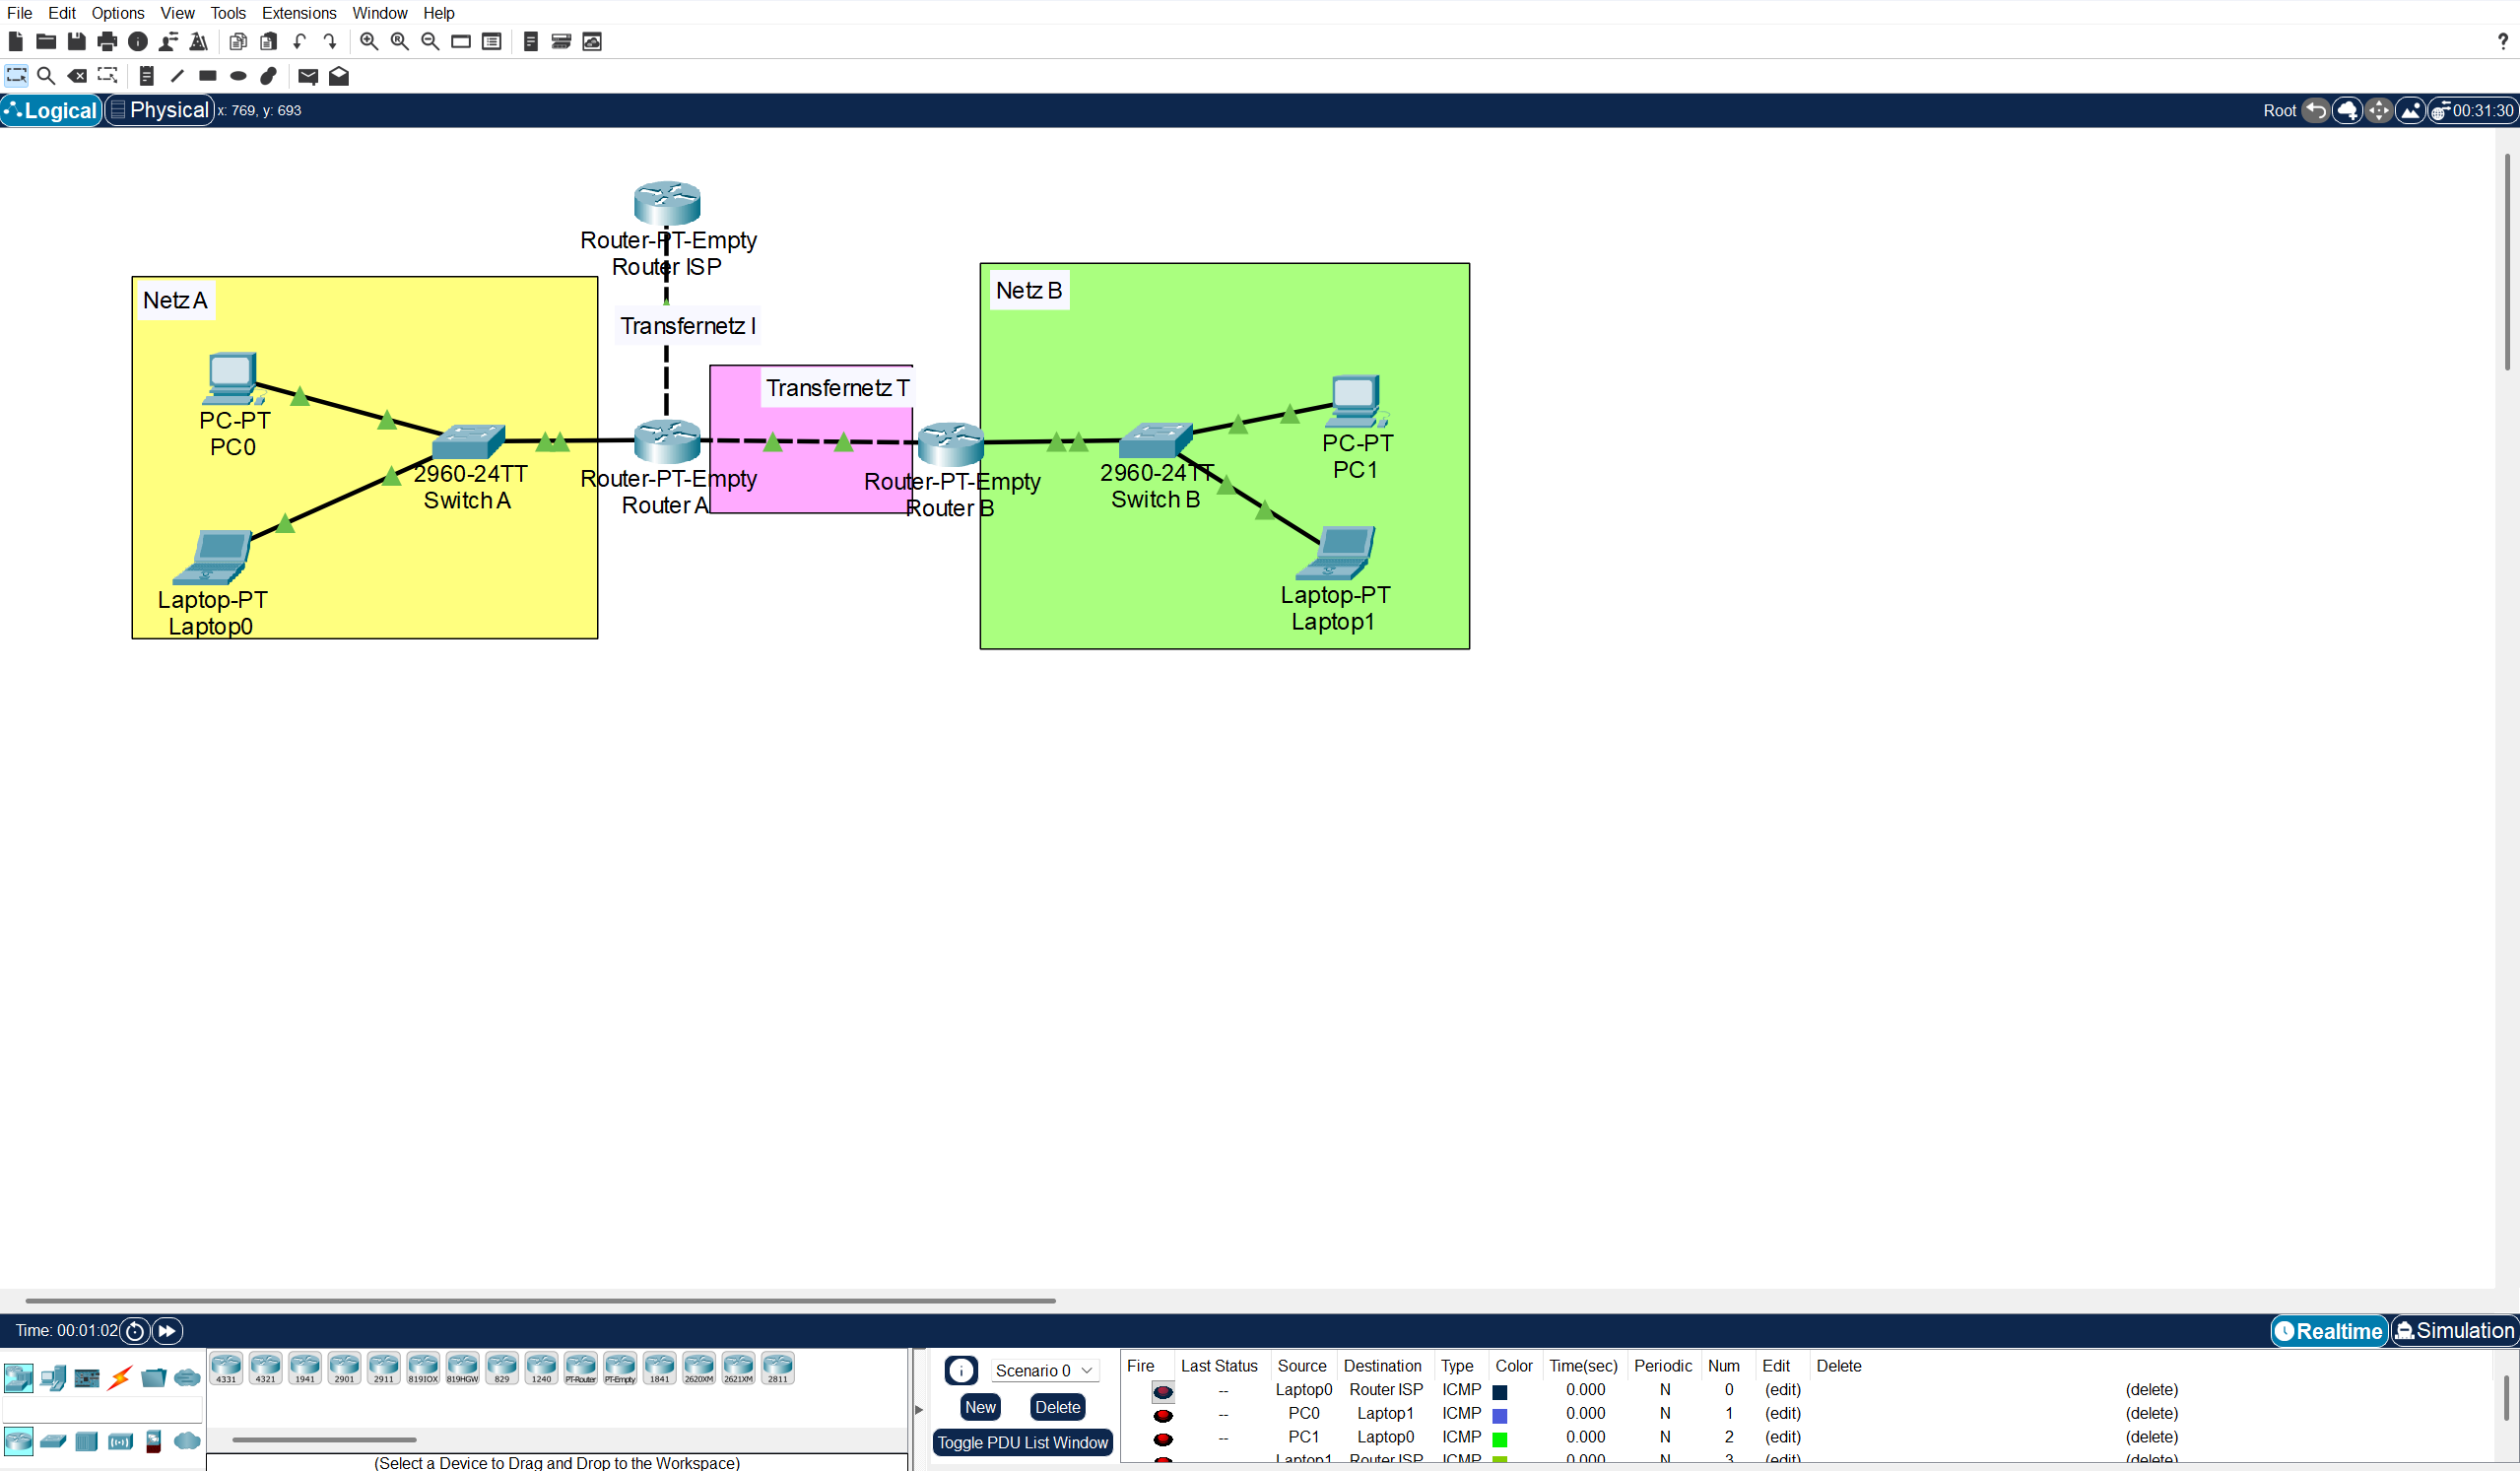This screenshot has width=2520, height=1471.
Task: Select the Draw Ellipse shape tool
Action: (x=237, y=76)
